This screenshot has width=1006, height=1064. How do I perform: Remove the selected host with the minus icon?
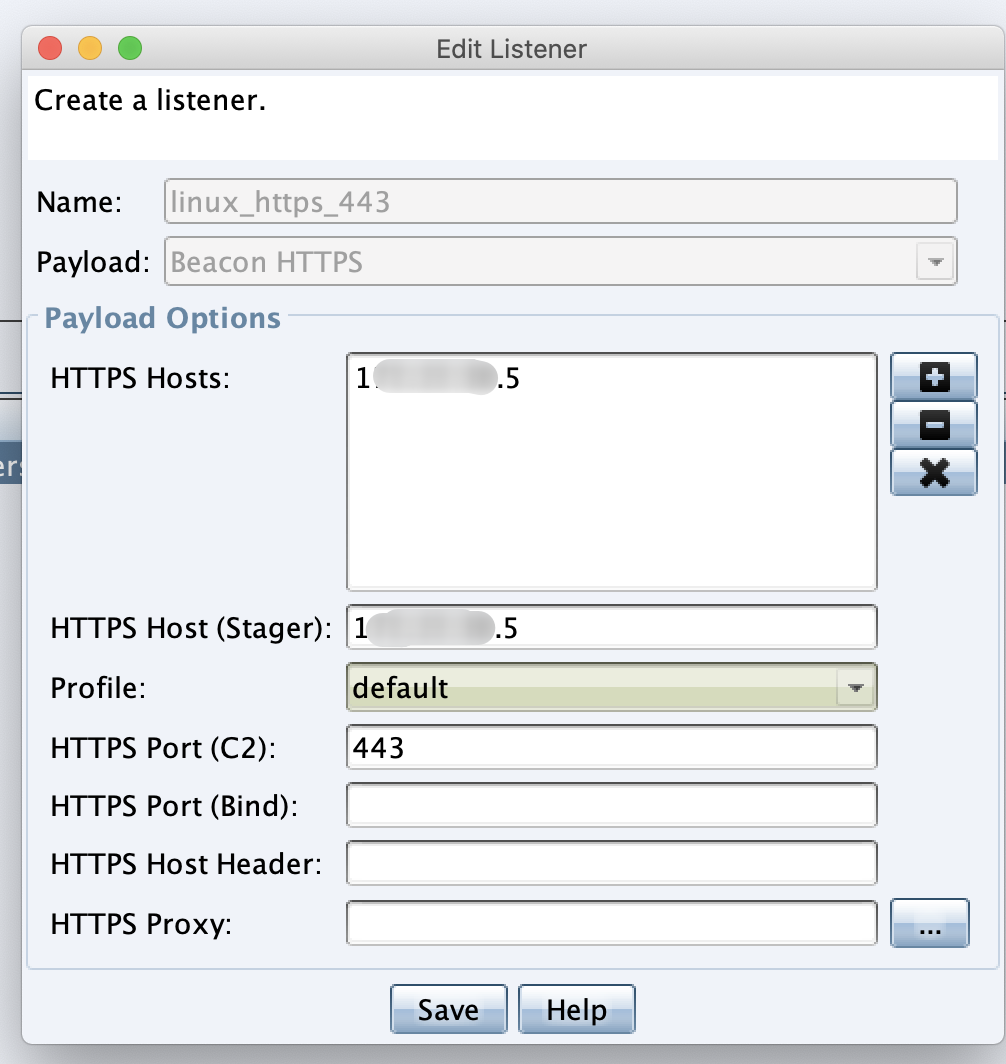click(x=932, y=425)
